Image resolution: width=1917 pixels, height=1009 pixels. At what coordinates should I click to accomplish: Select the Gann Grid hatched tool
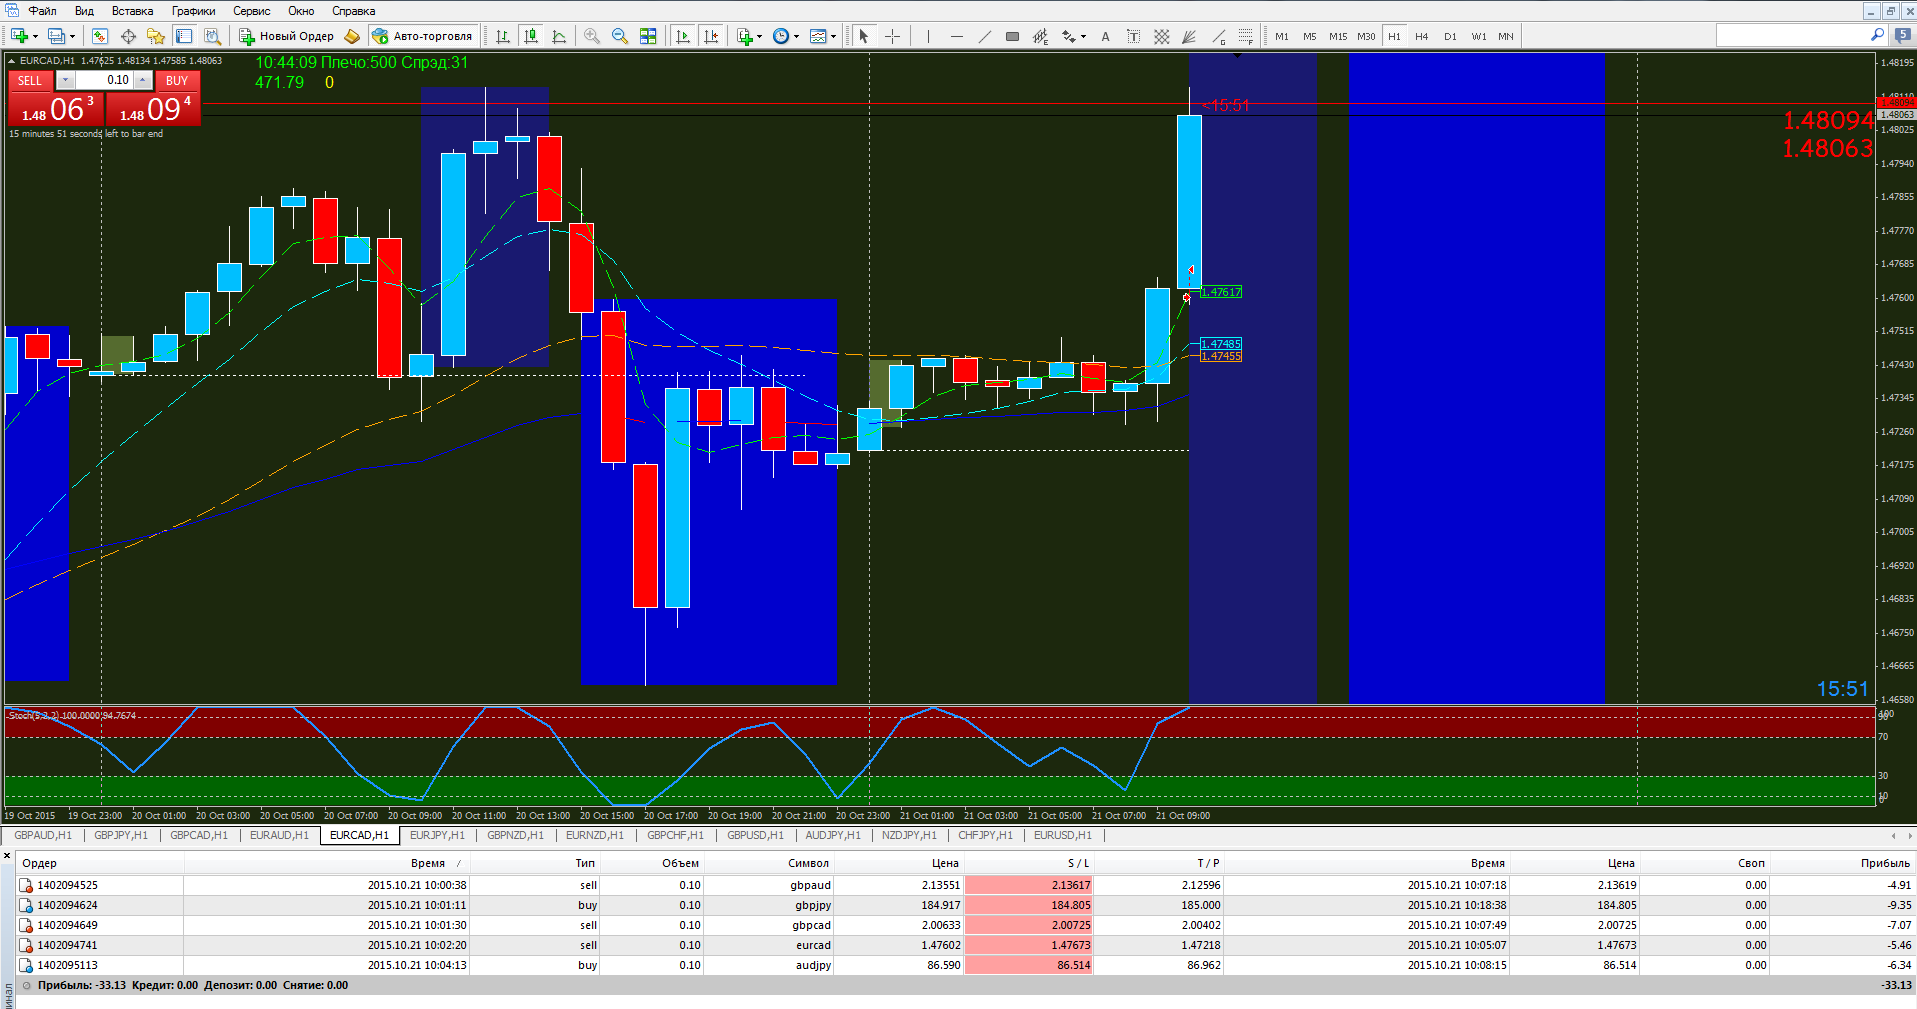tap(1161, 36)
